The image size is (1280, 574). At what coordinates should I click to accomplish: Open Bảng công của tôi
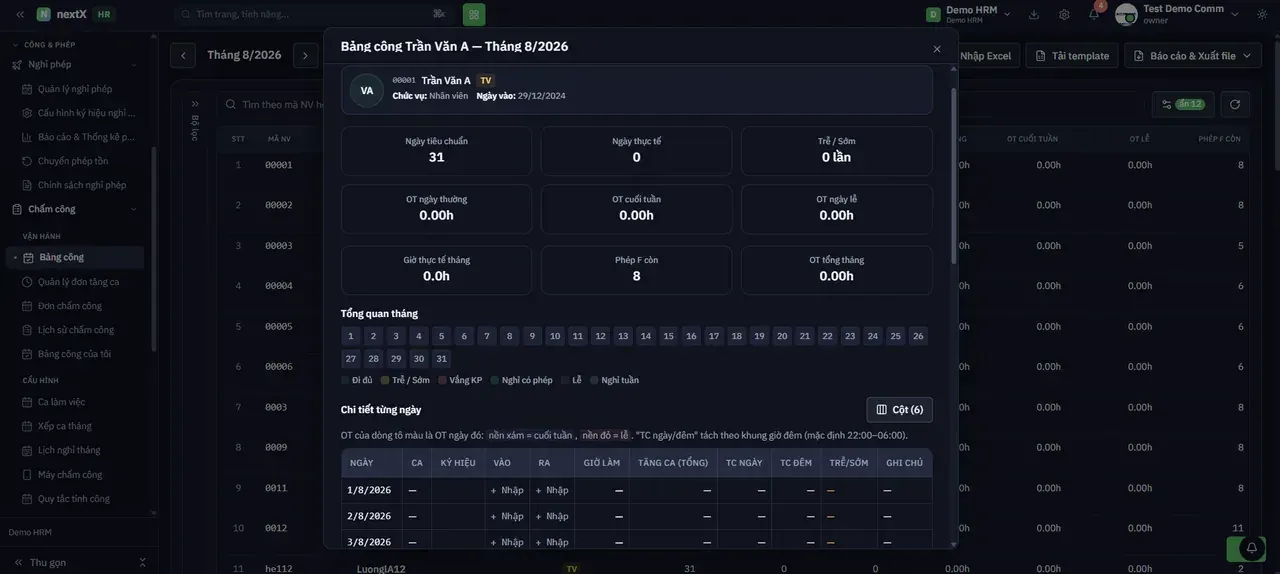[75, 354]
